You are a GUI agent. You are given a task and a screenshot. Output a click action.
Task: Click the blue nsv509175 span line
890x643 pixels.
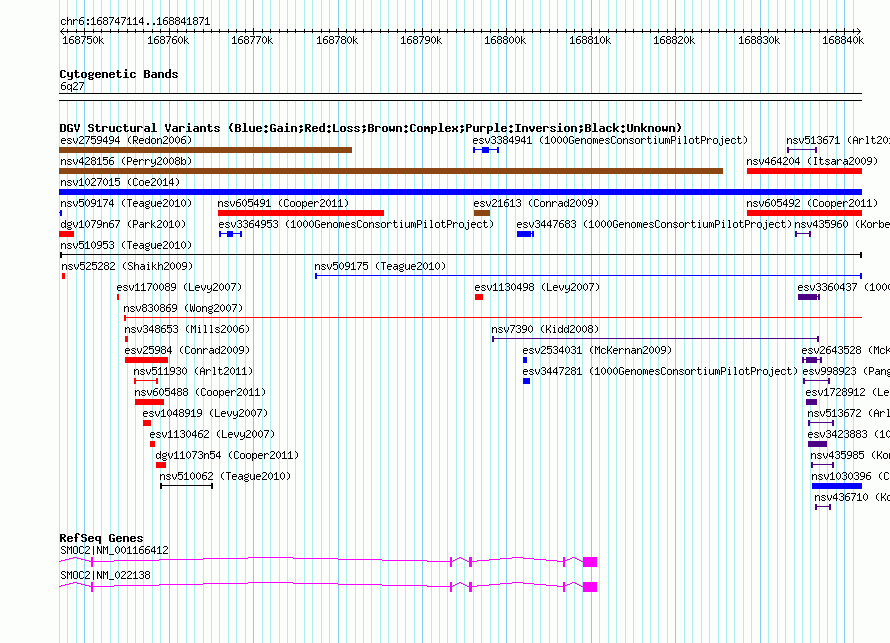(x=589, y=276)
